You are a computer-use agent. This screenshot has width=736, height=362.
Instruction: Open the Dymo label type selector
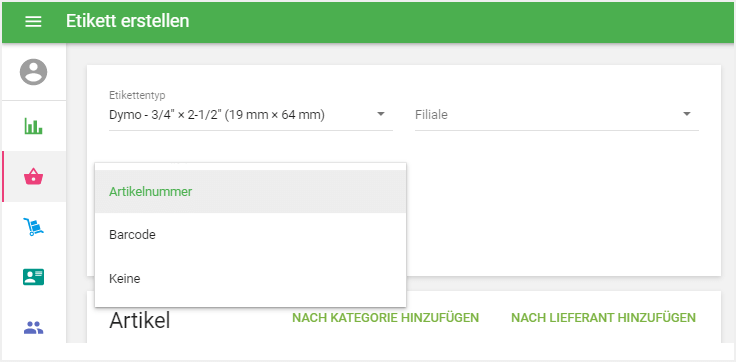coord(251,115)
